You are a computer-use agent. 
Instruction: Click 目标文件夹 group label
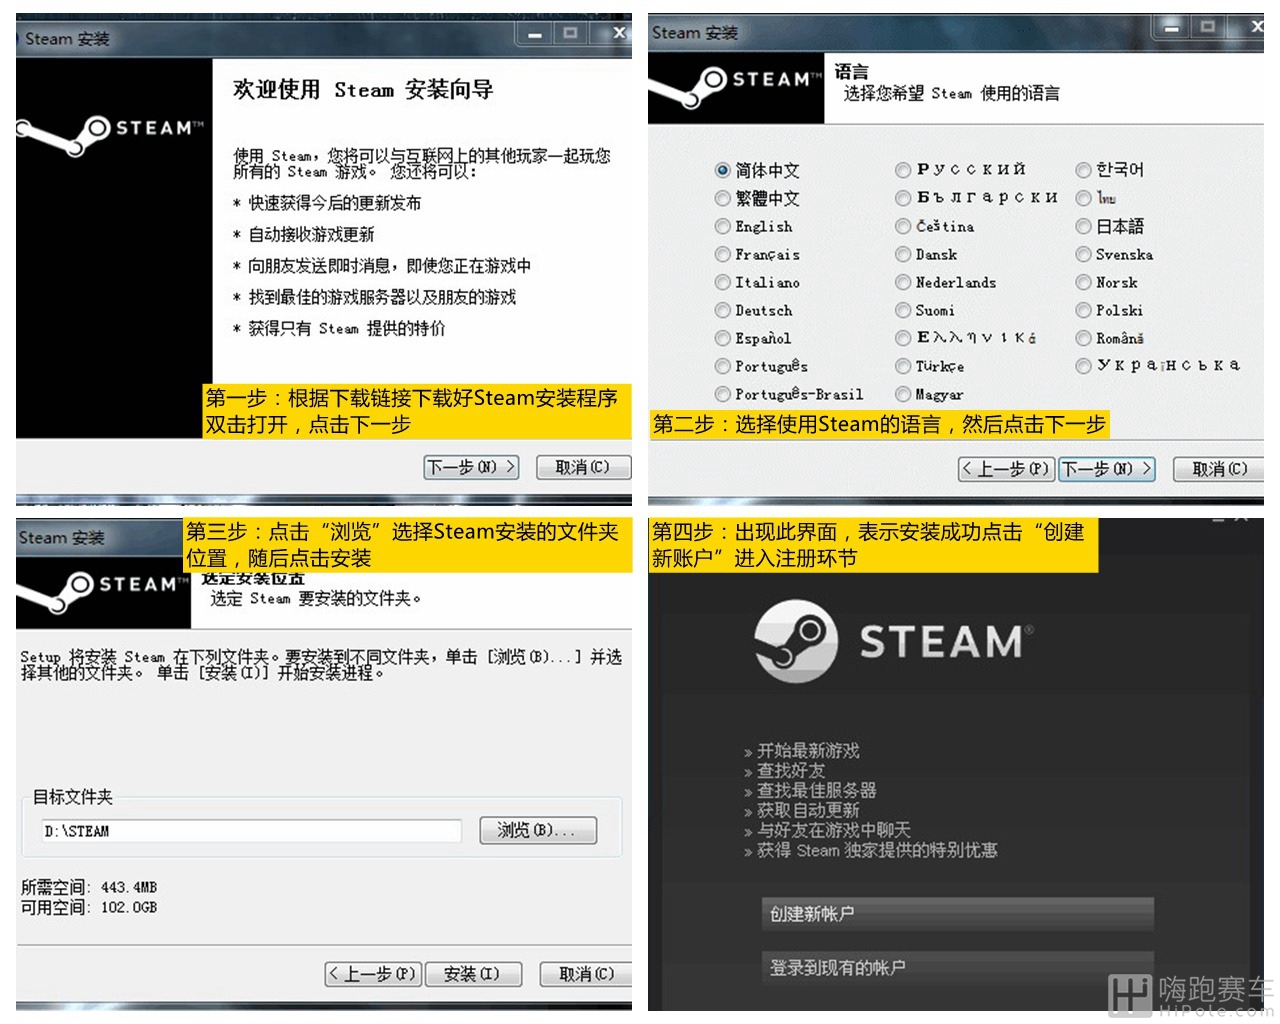(73, 797)
